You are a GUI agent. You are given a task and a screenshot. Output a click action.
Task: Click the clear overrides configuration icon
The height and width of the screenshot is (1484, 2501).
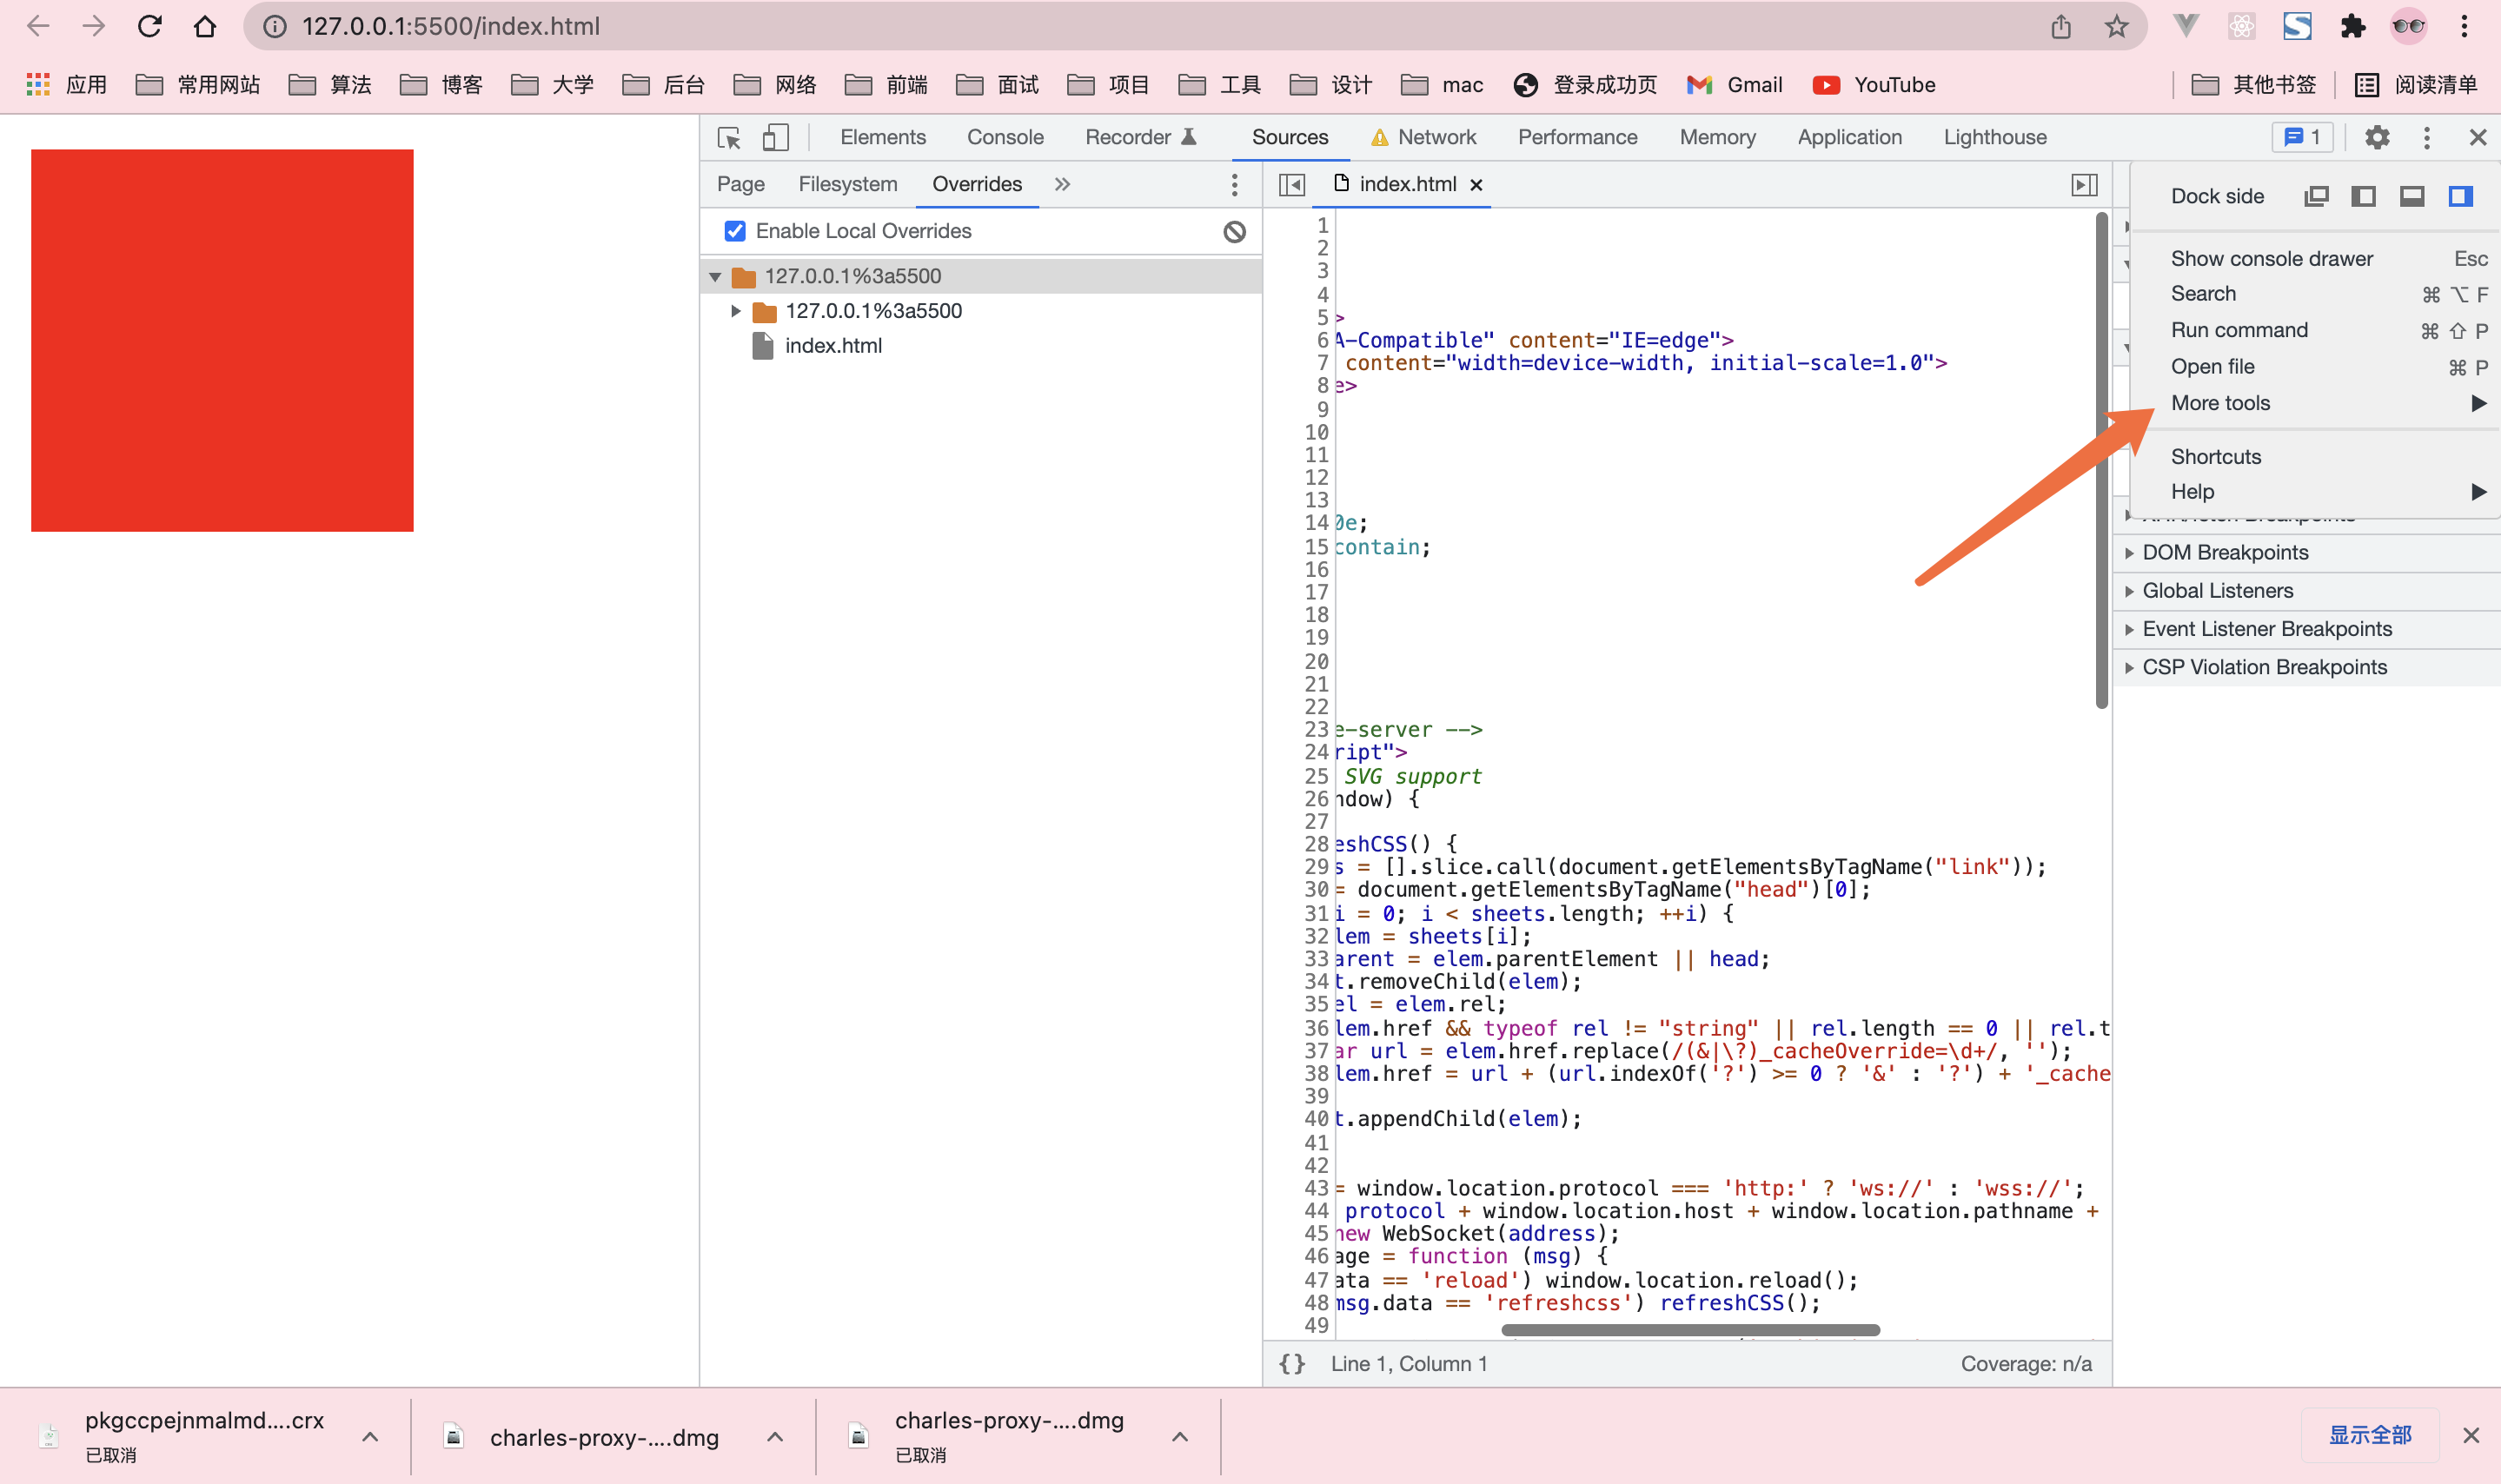(x=1234, y=232)
